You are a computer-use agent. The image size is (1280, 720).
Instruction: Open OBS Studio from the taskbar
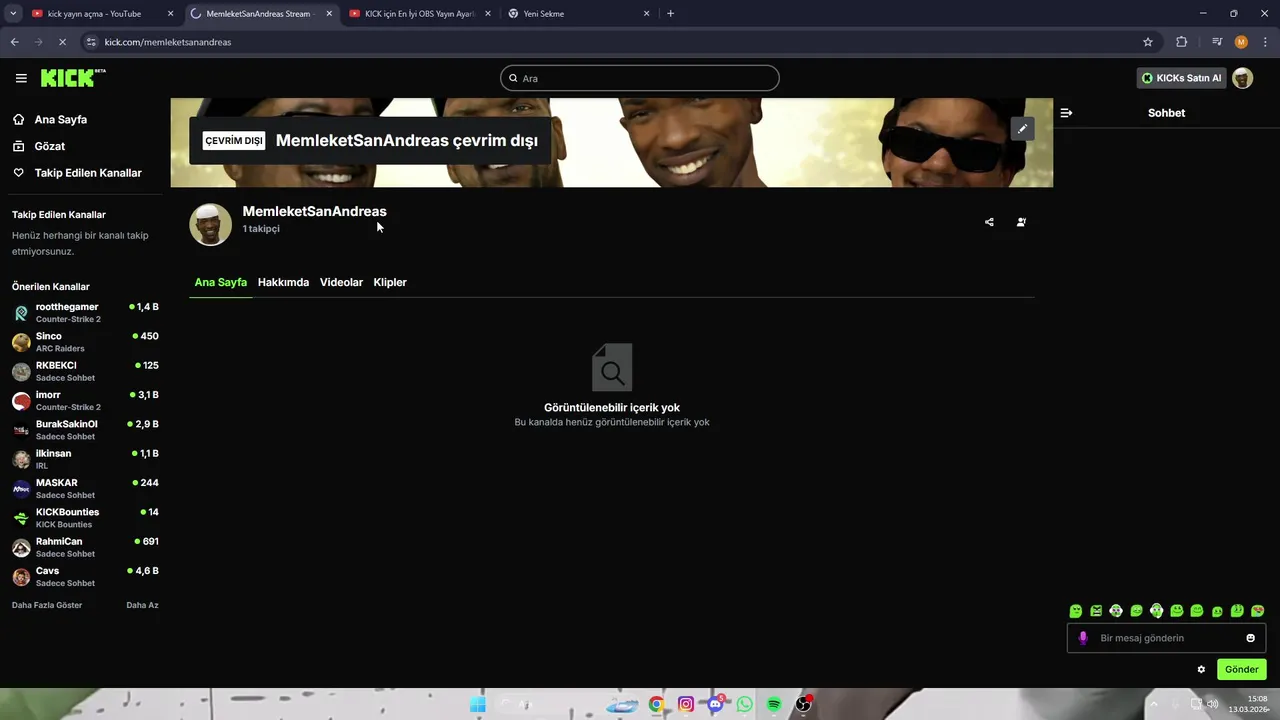(803, 704)
